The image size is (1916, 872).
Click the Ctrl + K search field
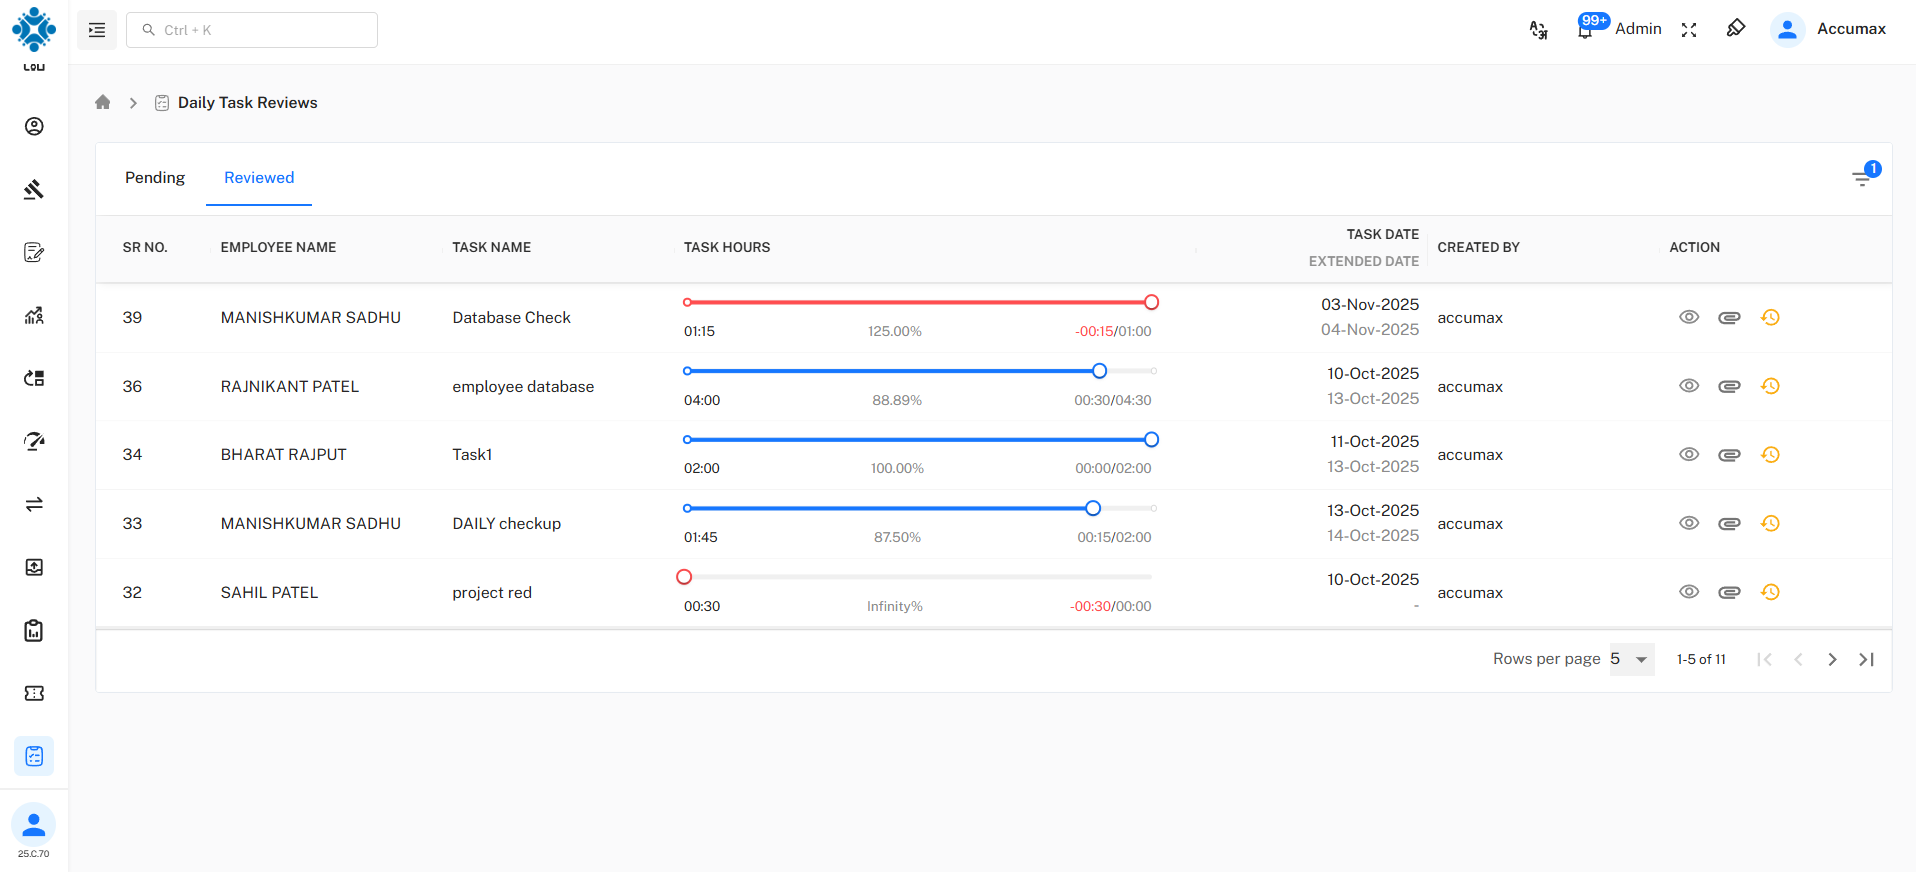[x=252, y=30]
